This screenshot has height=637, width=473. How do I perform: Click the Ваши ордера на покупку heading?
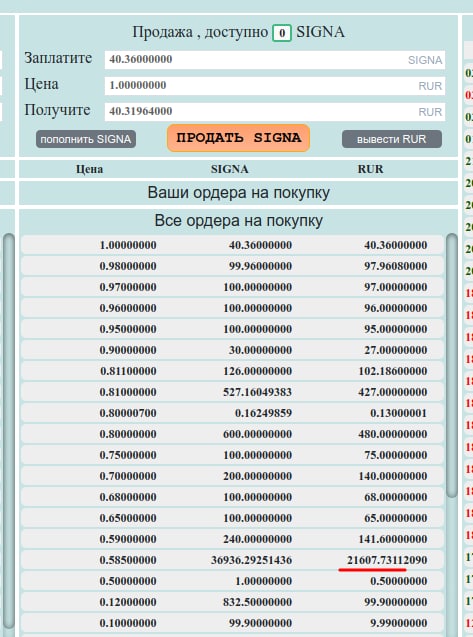[x=239, y=193]
